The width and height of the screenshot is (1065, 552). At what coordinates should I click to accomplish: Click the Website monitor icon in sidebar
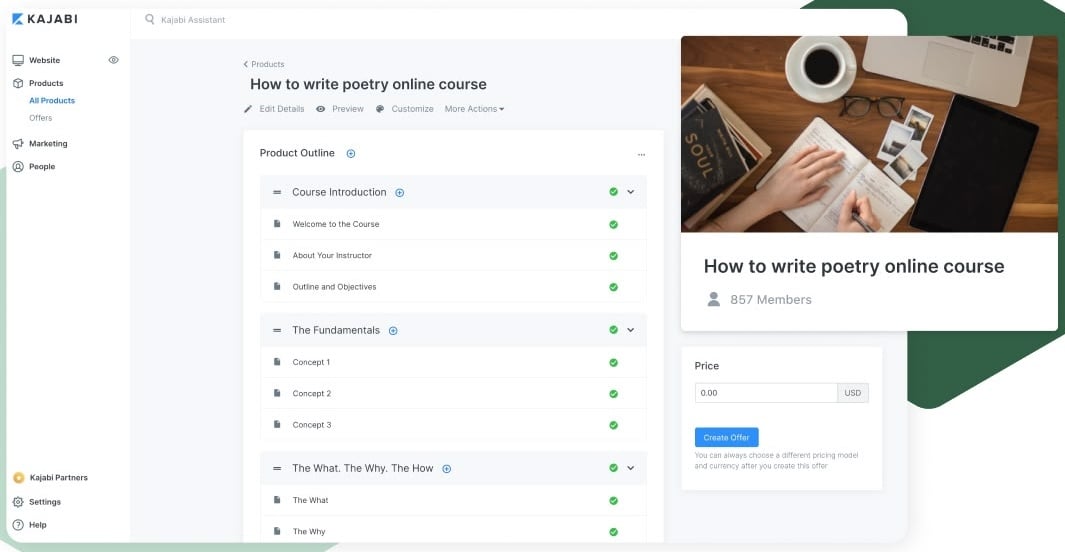pyautogui.click(x=18, y=60)
